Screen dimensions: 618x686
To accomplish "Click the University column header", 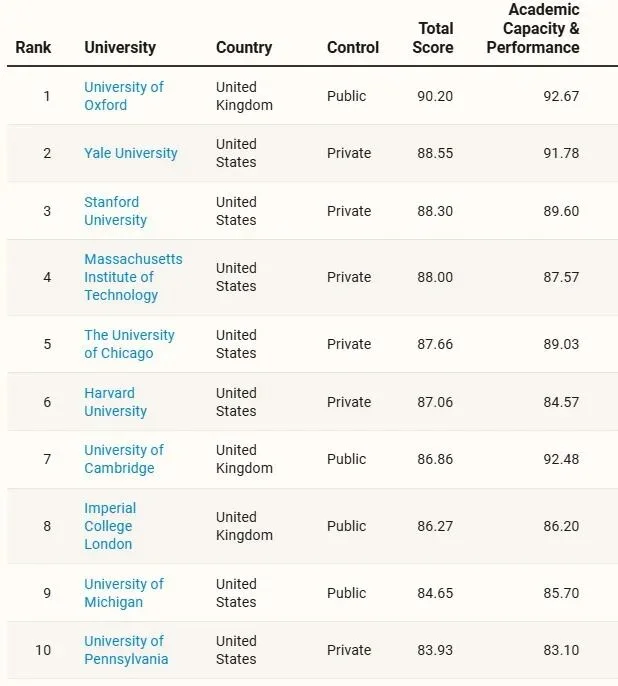I will click(x=120, y=47).
